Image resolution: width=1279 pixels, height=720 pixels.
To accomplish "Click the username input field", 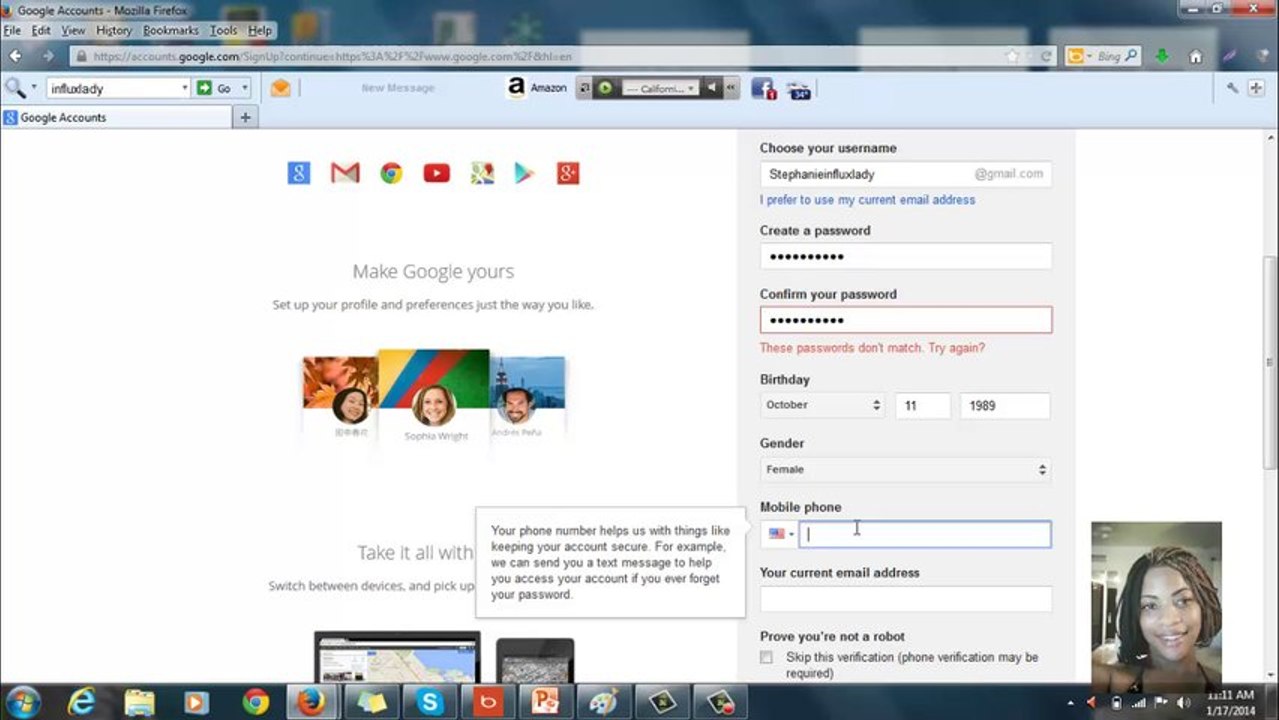I will [x=905, y=174].
